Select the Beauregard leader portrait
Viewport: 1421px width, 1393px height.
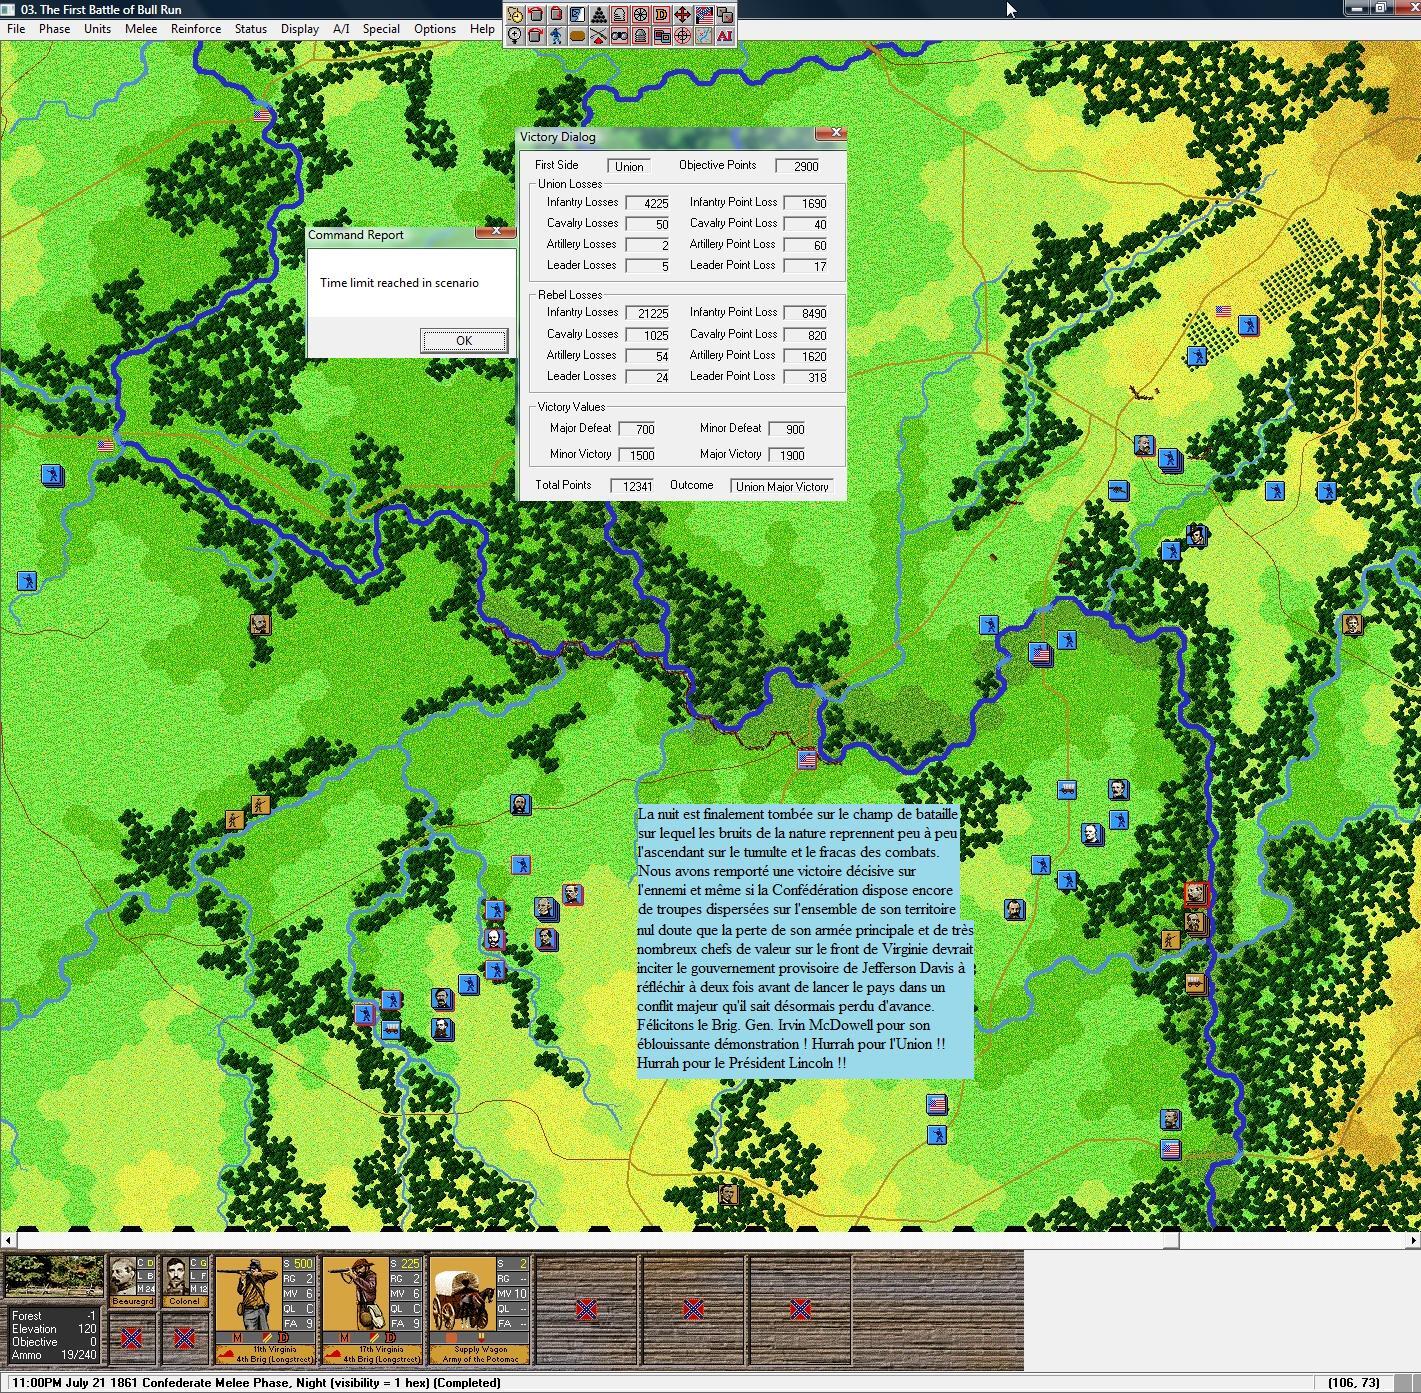pos(133,1283)
